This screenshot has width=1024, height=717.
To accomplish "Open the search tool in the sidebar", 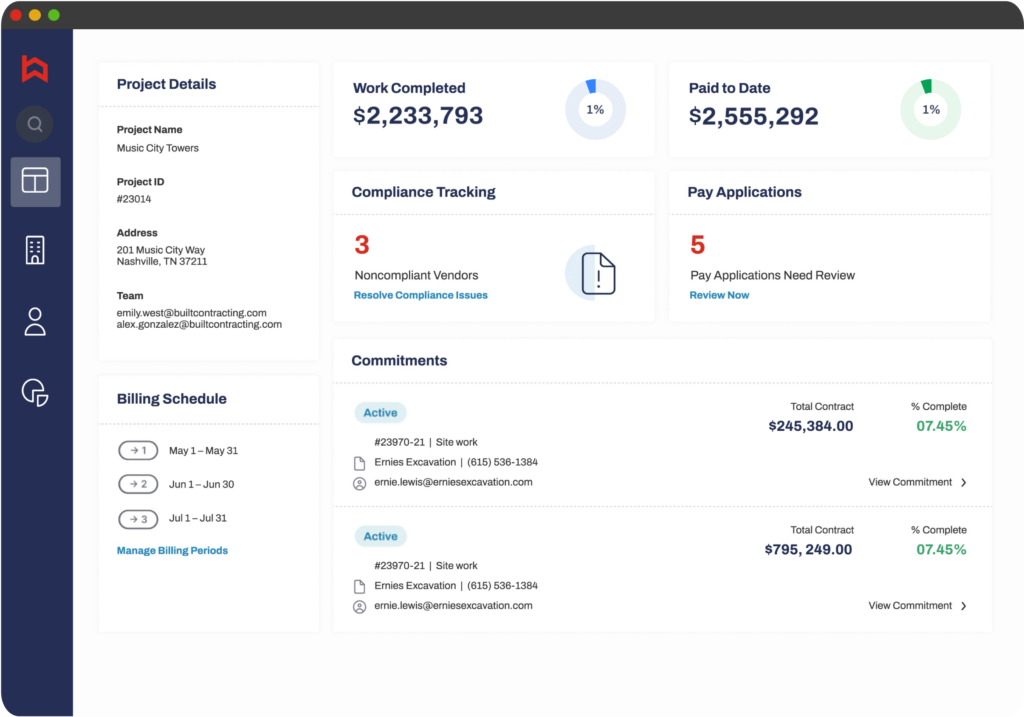I will tap(35, 124).
